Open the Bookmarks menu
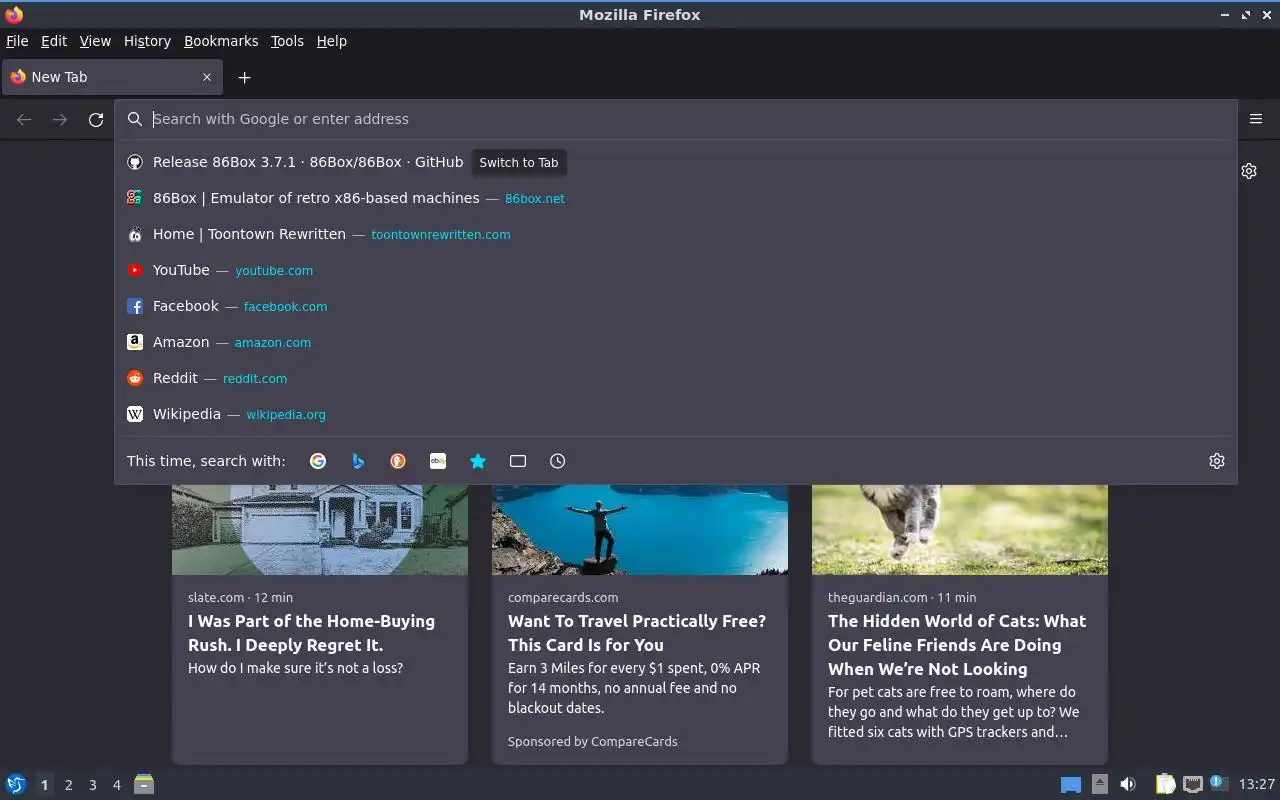This screenshot has width=1280, height=800. coord(221,41)
